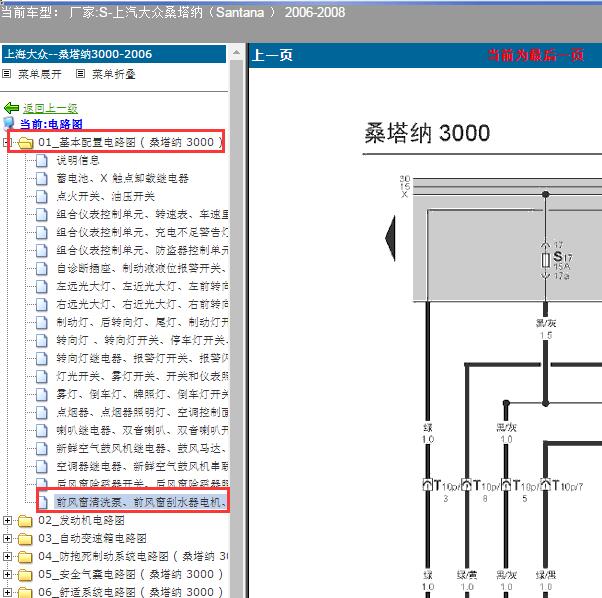Click the 菜单展开 expand-all option

tap(40, 74)
